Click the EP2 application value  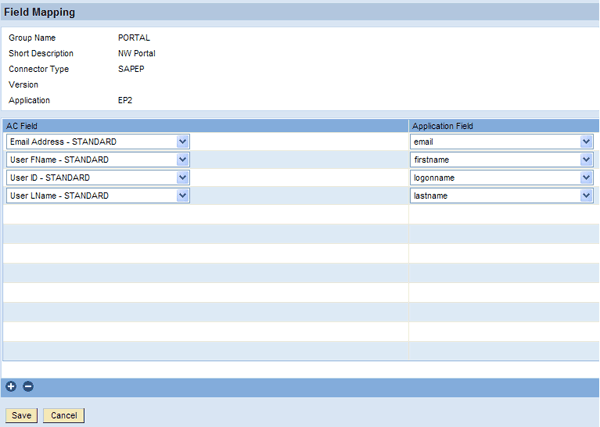pyautogui.click(x=126, y=101)
